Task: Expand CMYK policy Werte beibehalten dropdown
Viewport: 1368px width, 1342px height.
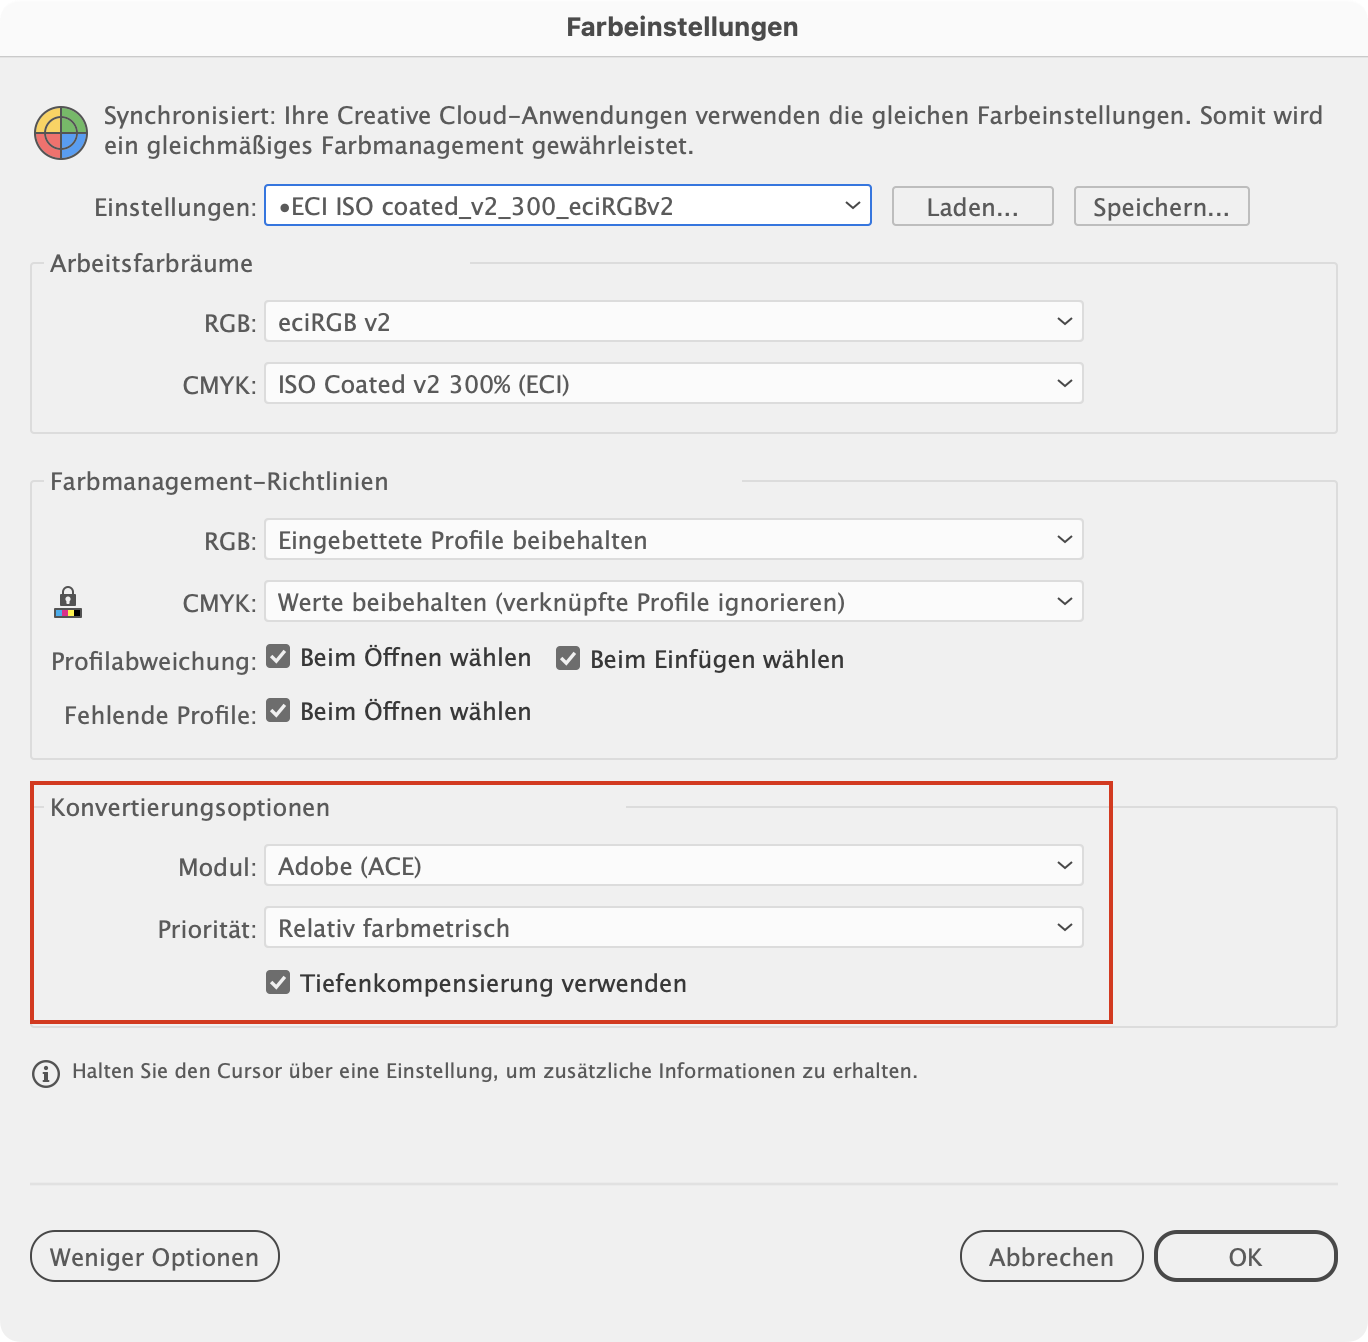Action: 674,602
